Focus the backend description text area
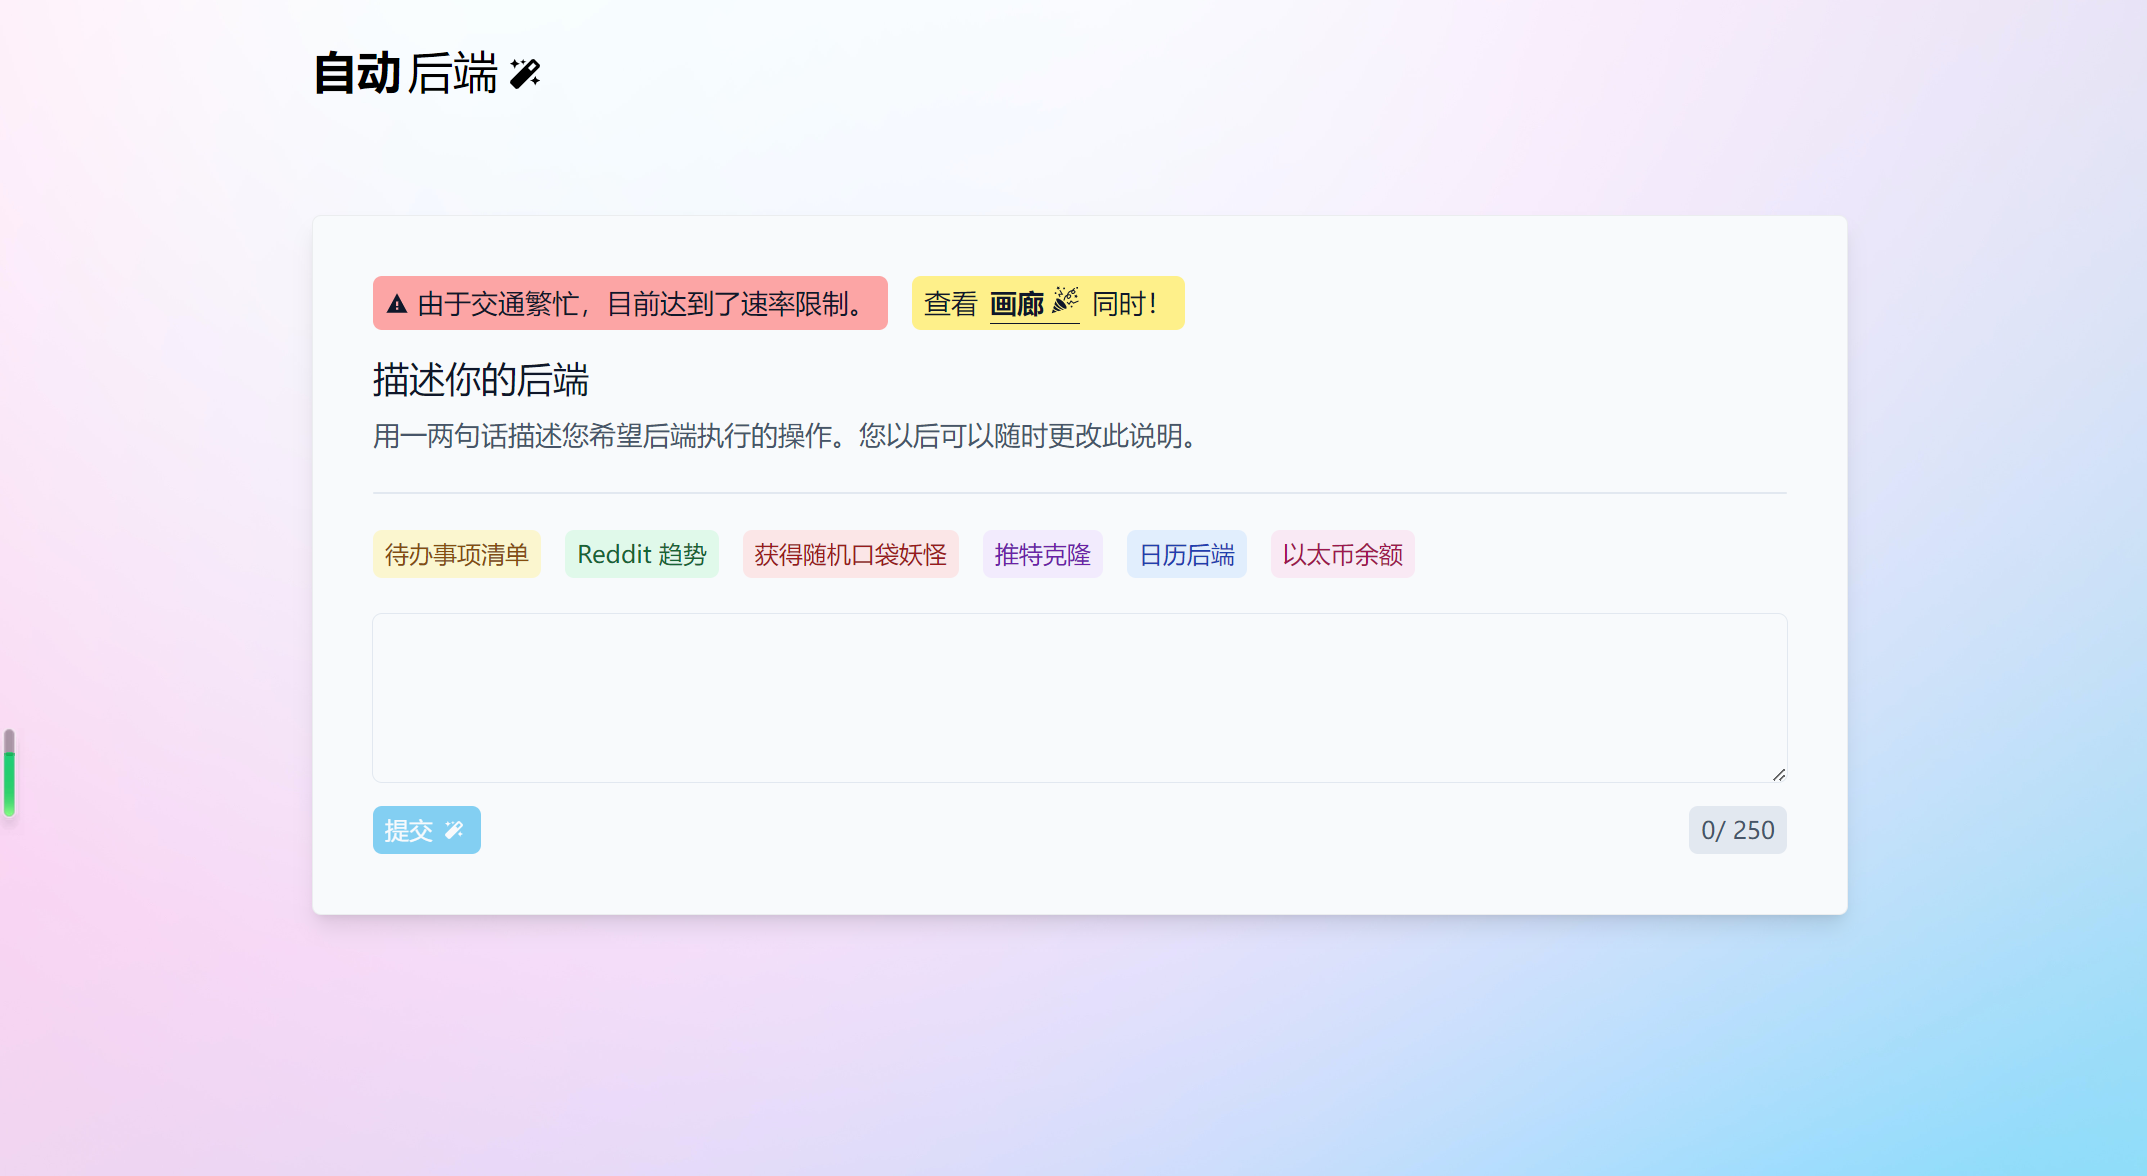Image resolution: width=2147 pixels, height=1176 pixels. (1079, 697)
